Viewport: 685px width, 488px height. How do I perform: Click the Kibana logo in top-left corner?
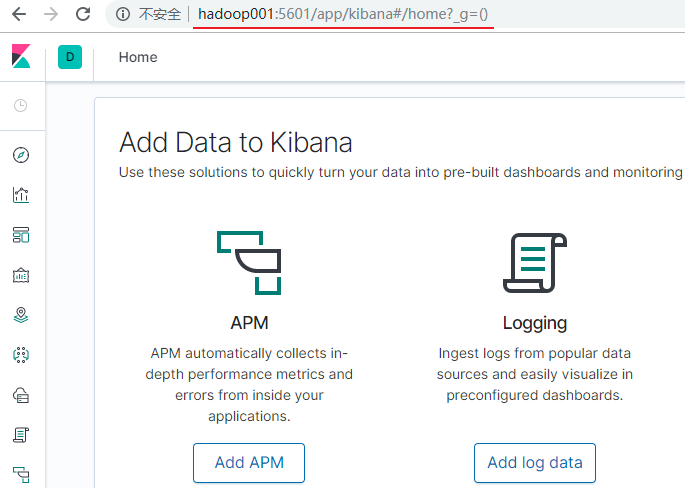click(21, 57)
